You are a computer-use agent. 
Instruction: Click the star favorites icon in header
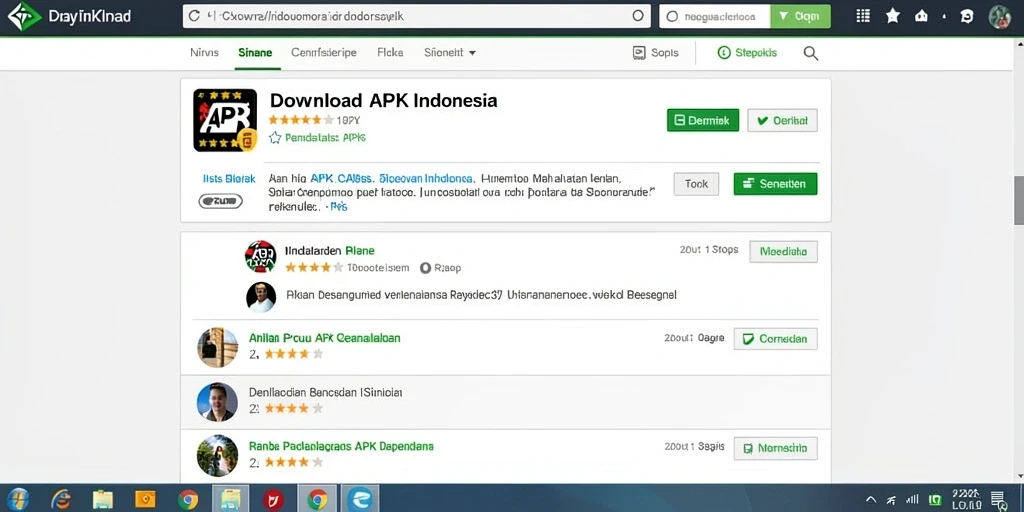pos(893,16)
